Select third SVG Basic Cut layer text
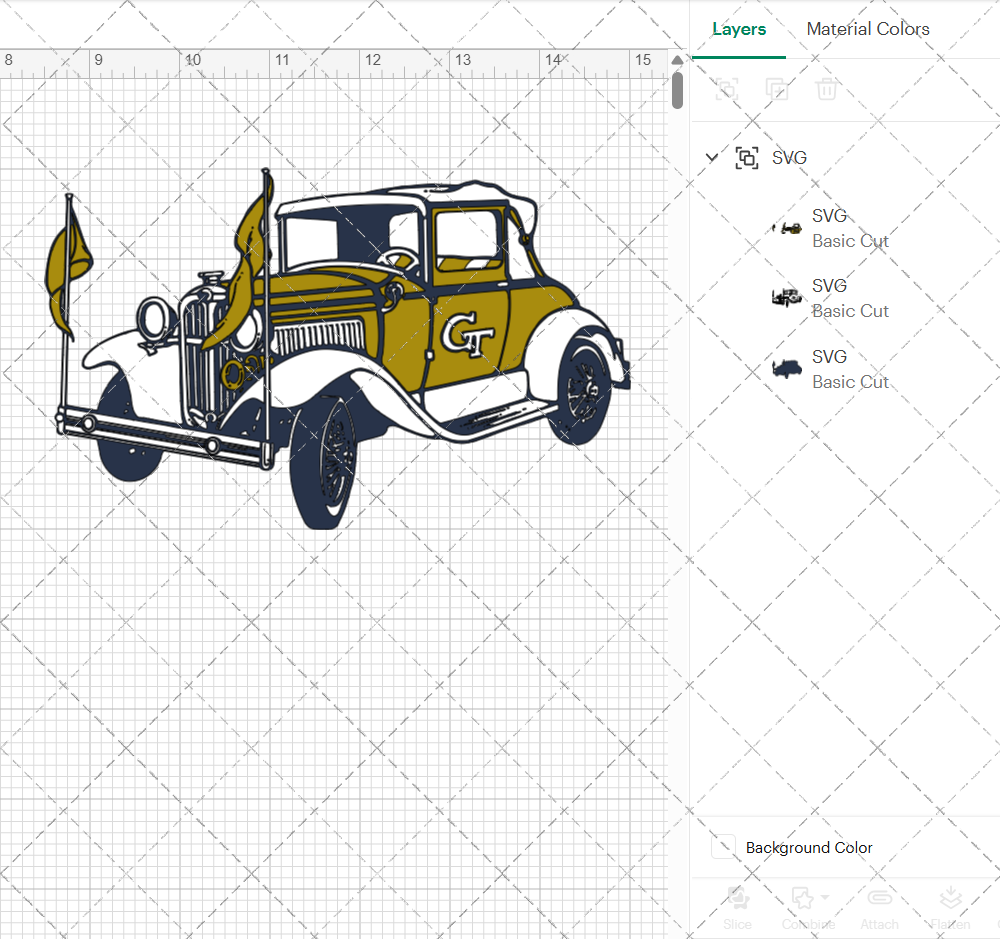 (x=849, y=369)
